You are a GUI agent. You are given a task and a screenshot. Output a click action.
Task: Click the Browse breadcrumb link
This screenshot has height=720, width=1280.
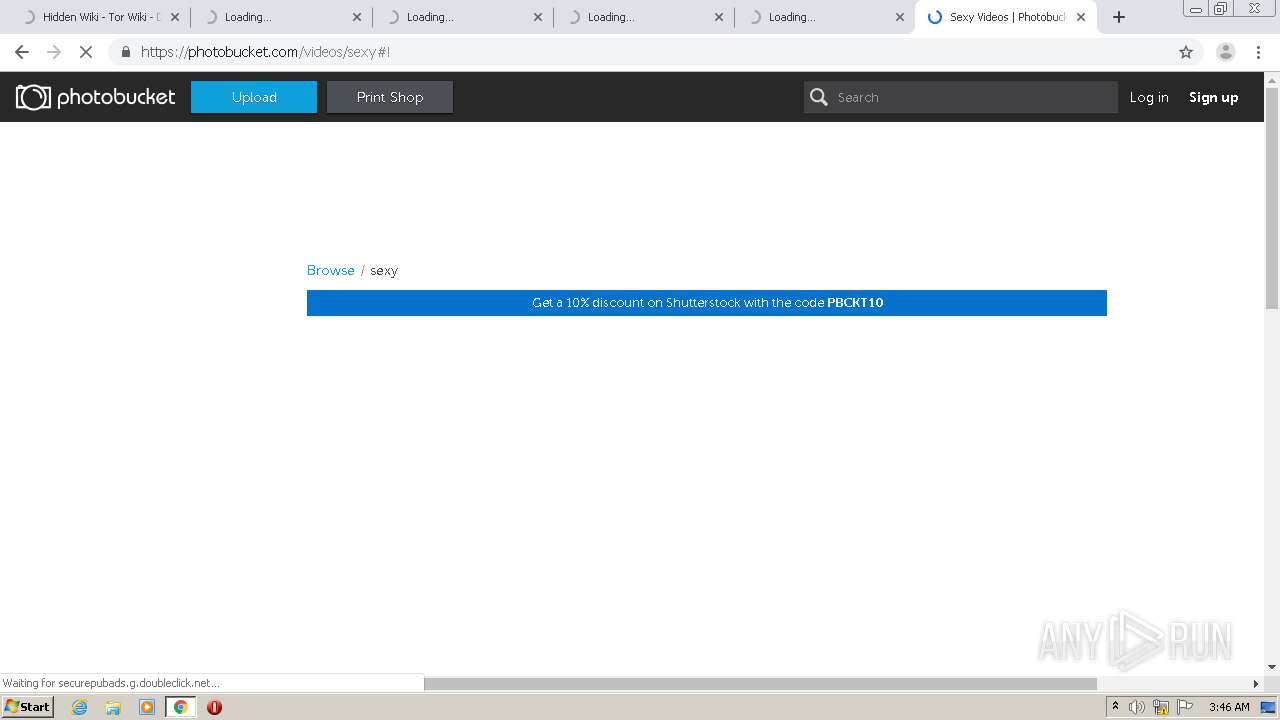pyautogui.click(x=331, y=270)
